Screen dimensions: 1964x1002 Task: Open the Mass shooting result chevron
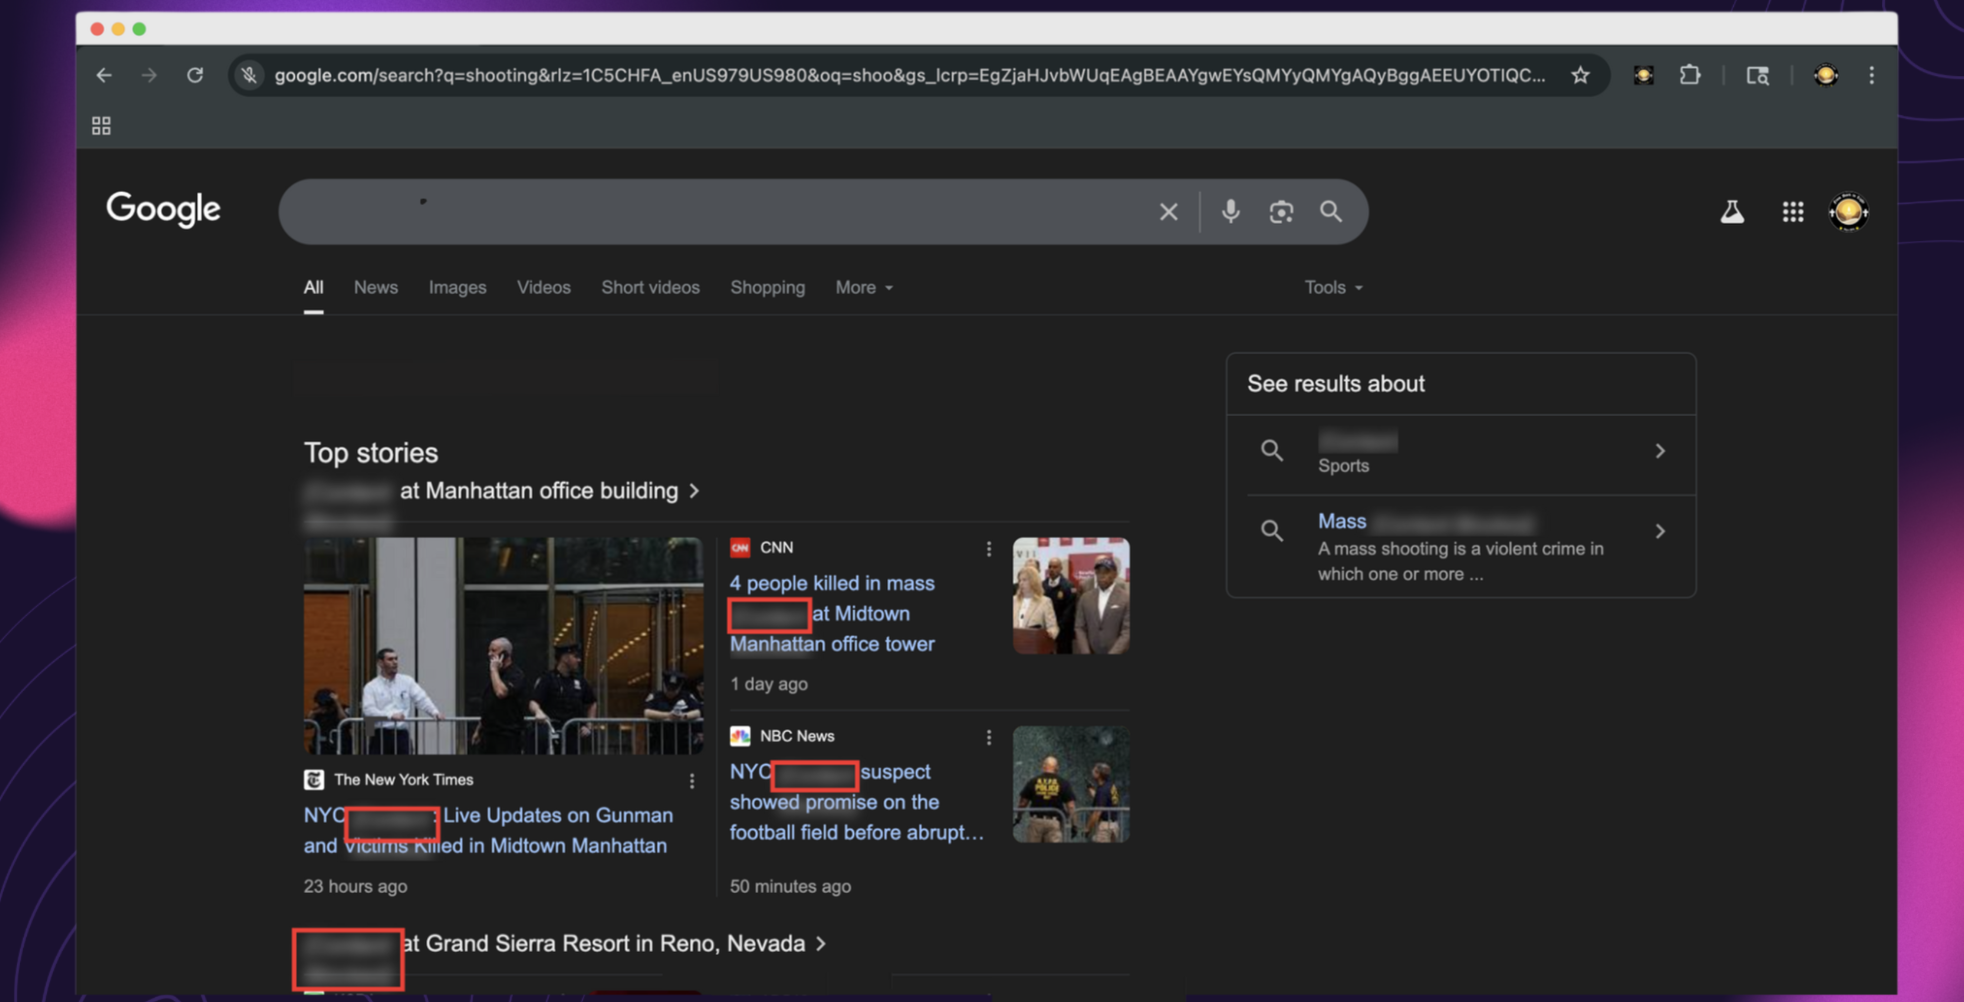(x=1660, y=531)
